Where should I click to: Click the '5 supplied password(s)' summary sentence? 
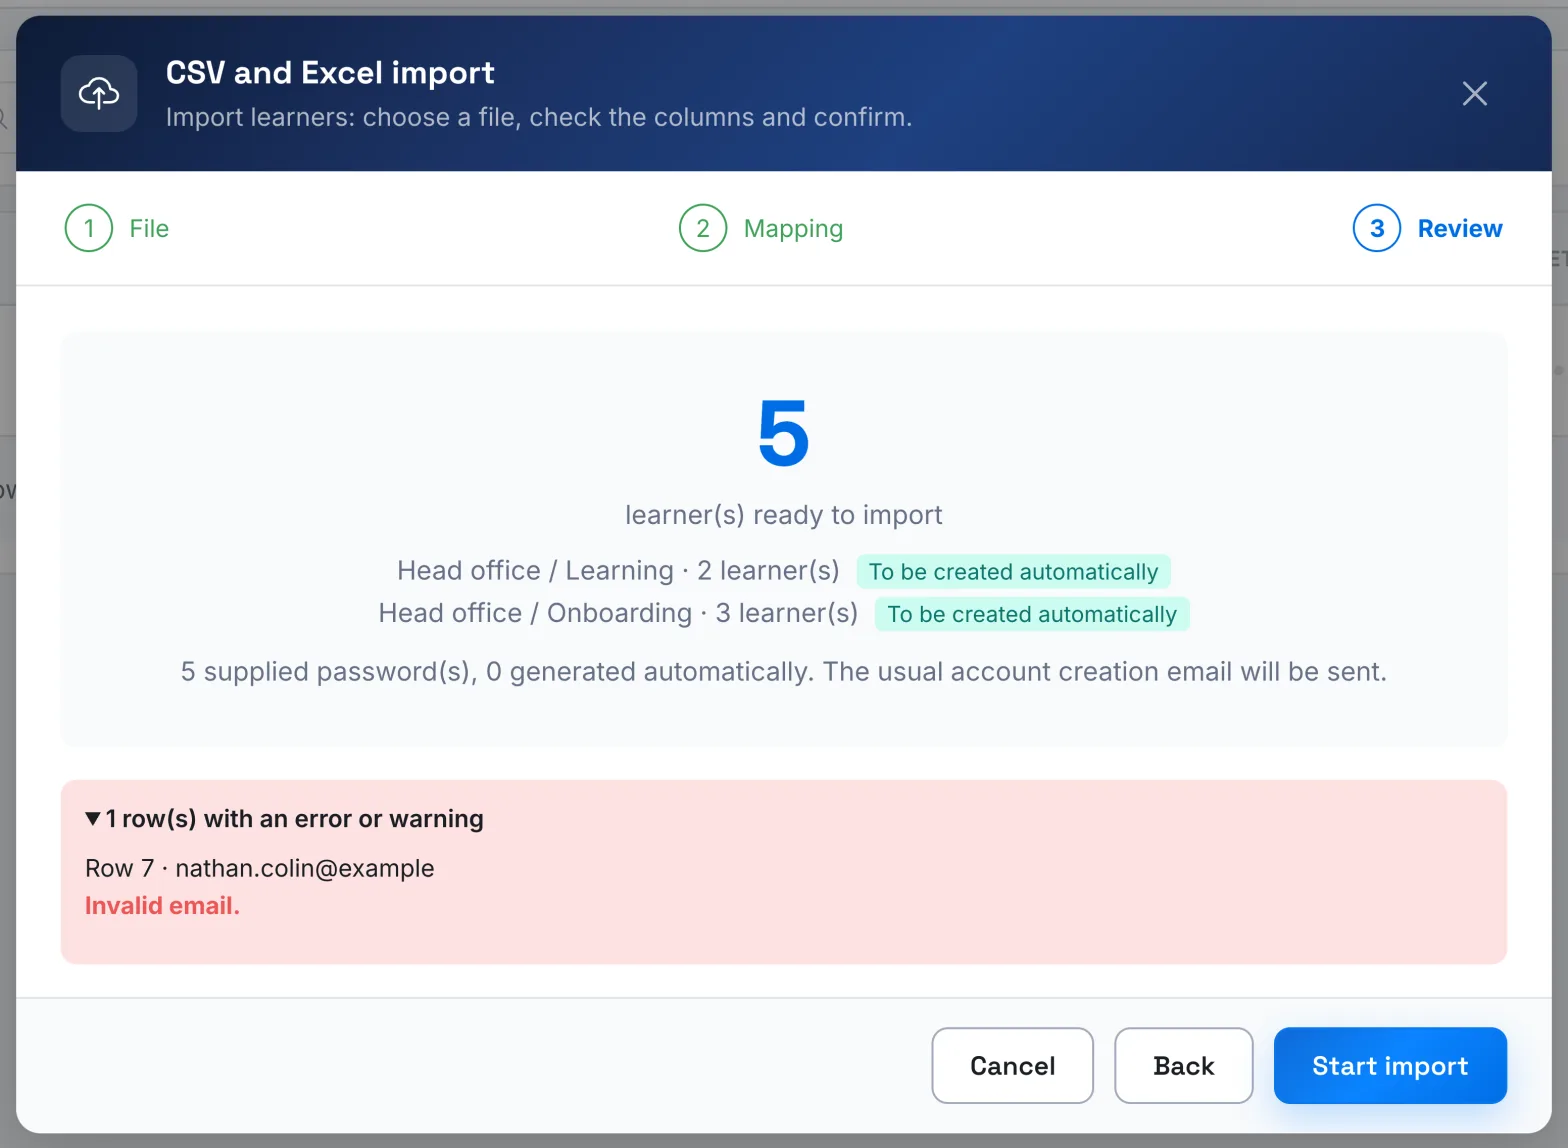click(x=784, y=672)
